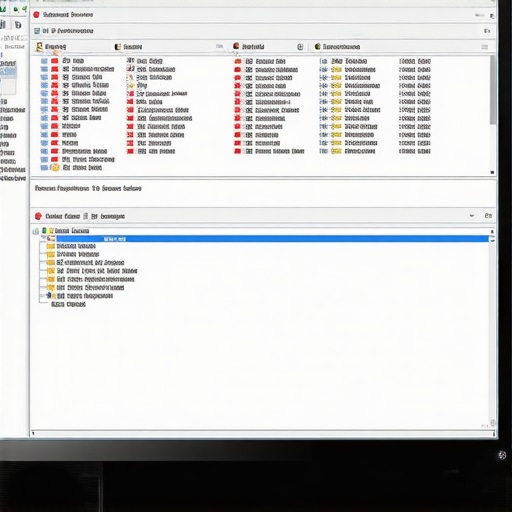Select the folder row with the dark blue badge

coord(80,296)
